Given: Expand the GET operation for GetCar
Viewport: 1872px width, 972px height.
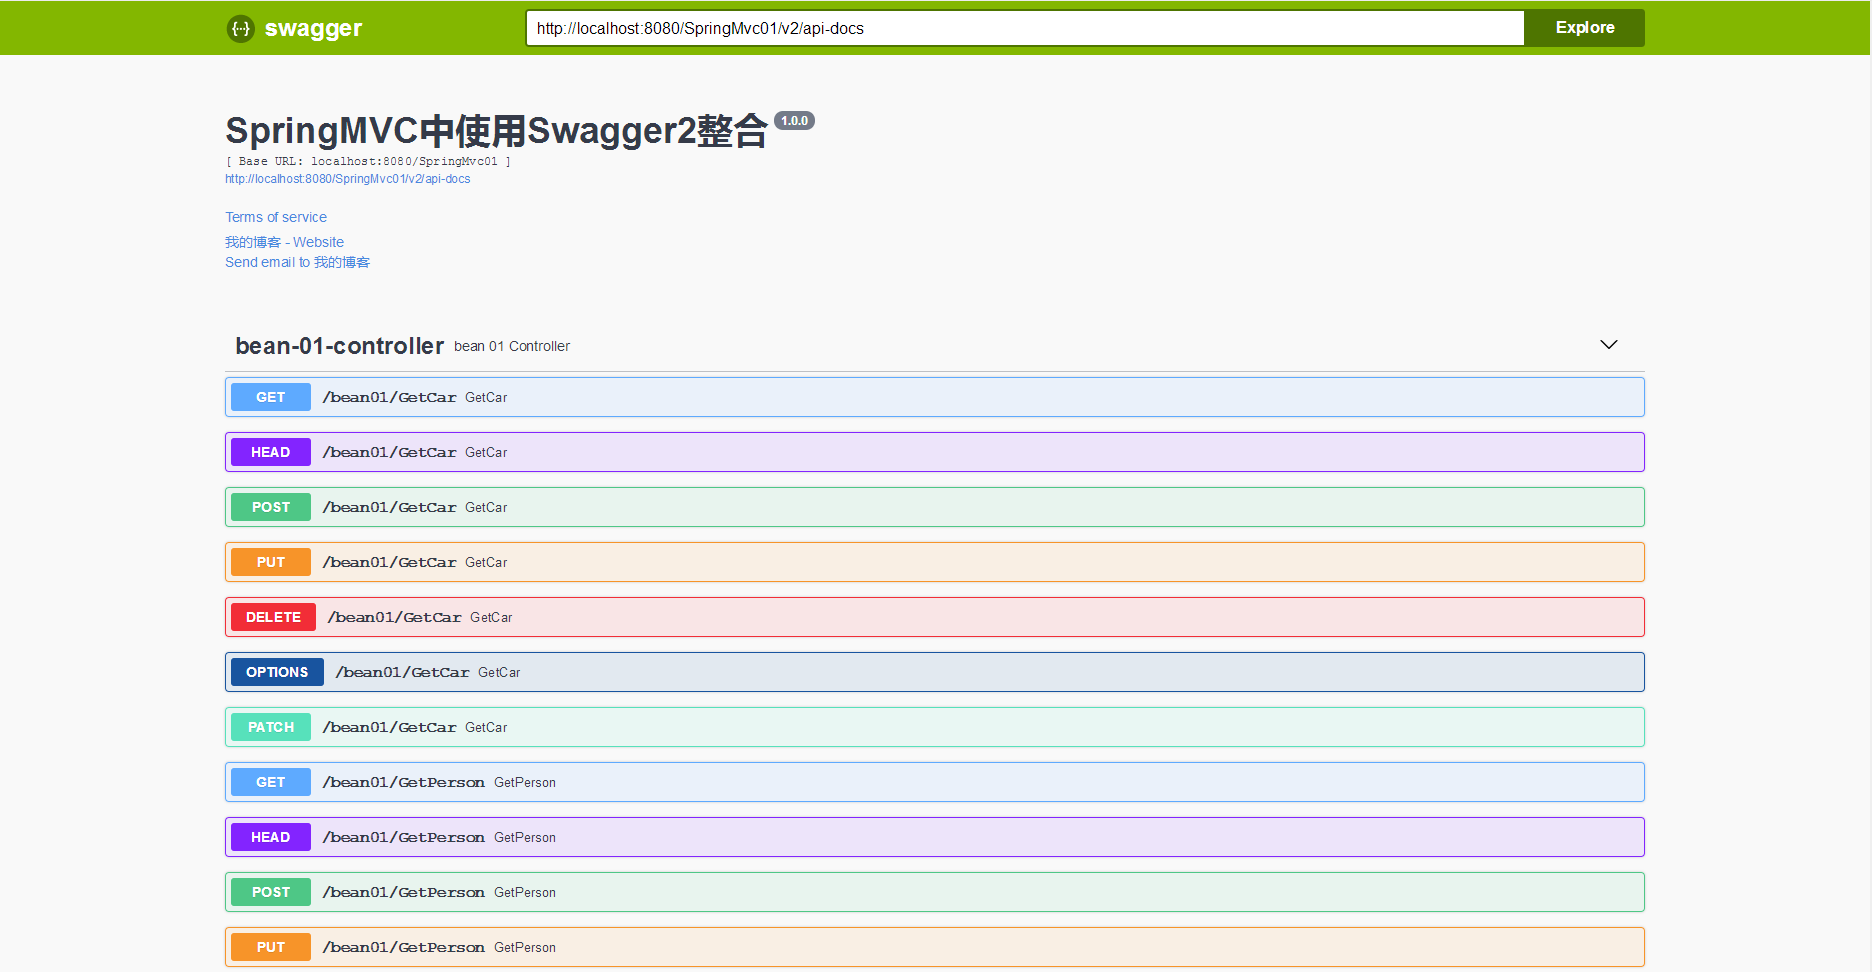Looking at the screenshot, I should [935, 397].
